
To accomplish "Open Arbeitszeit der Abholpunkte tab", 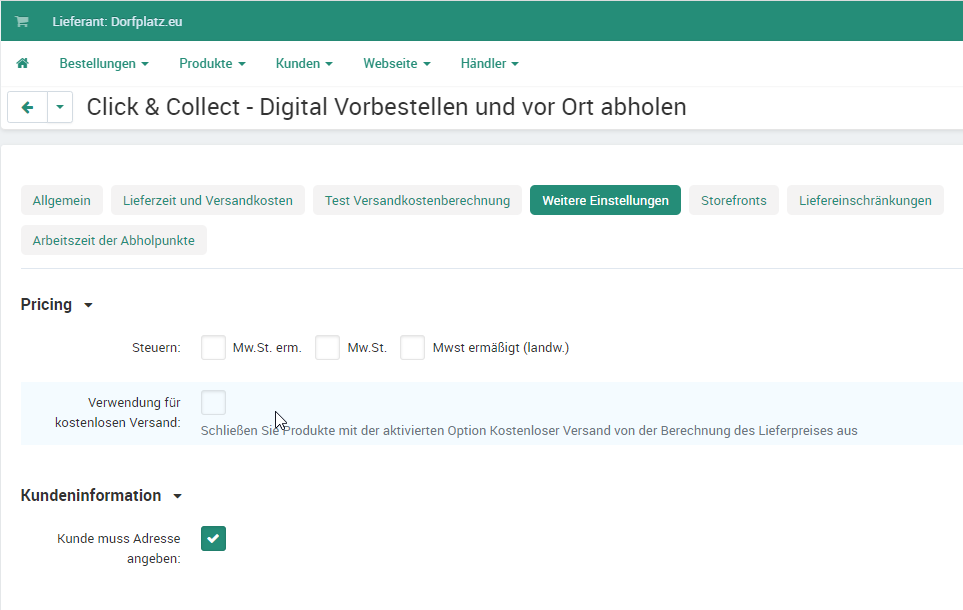I will click(114, 240).
